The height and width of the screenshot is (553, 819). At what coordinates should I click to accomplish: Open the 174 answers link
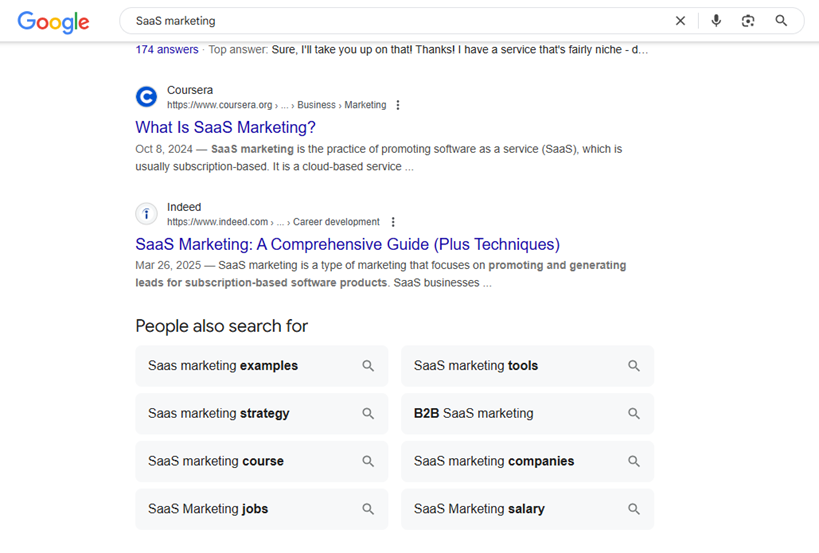[167, 50]
